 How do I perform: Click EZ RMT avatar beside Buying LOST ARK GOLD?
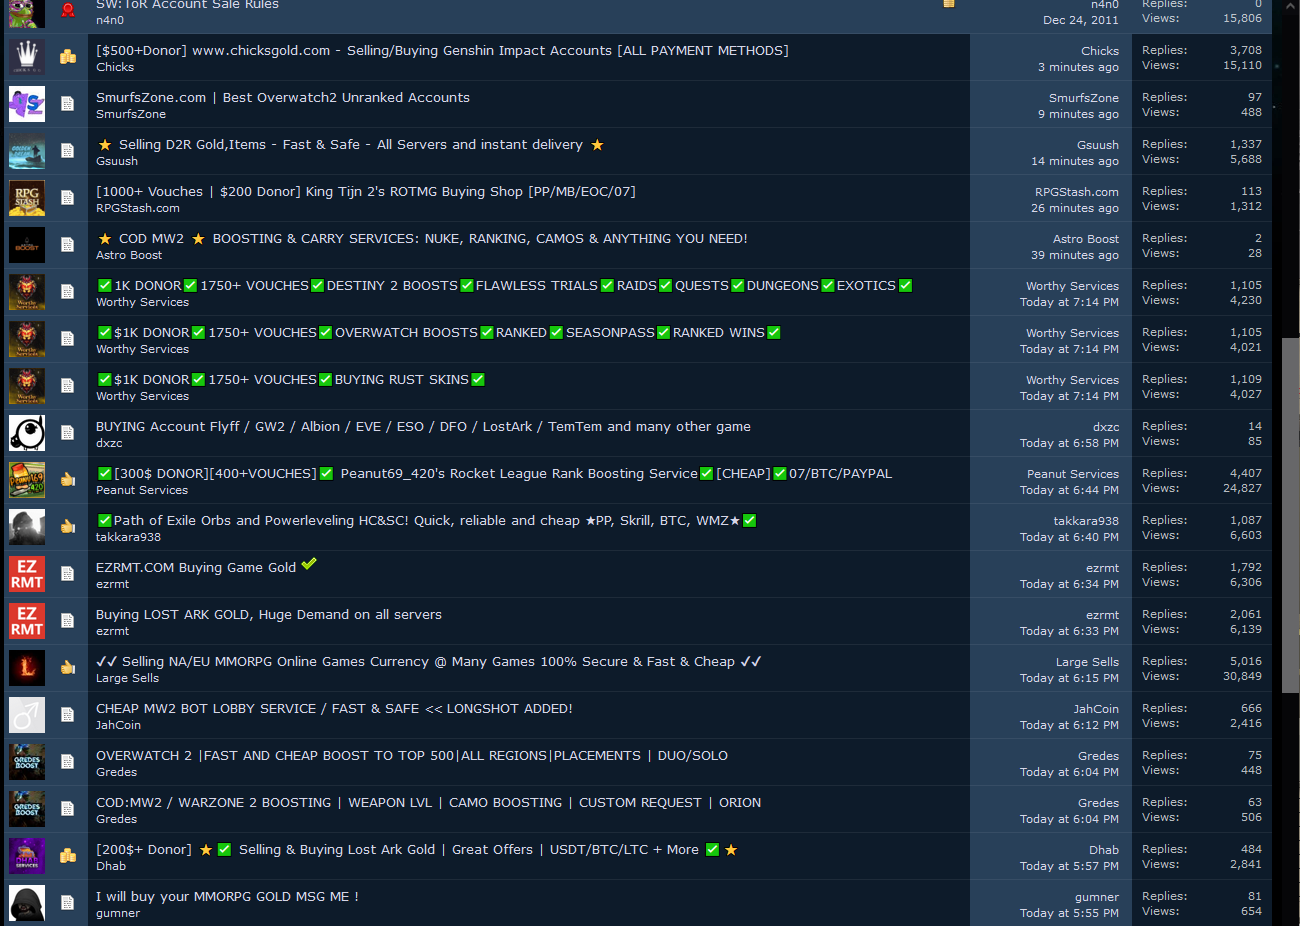[x=27, y=621]
